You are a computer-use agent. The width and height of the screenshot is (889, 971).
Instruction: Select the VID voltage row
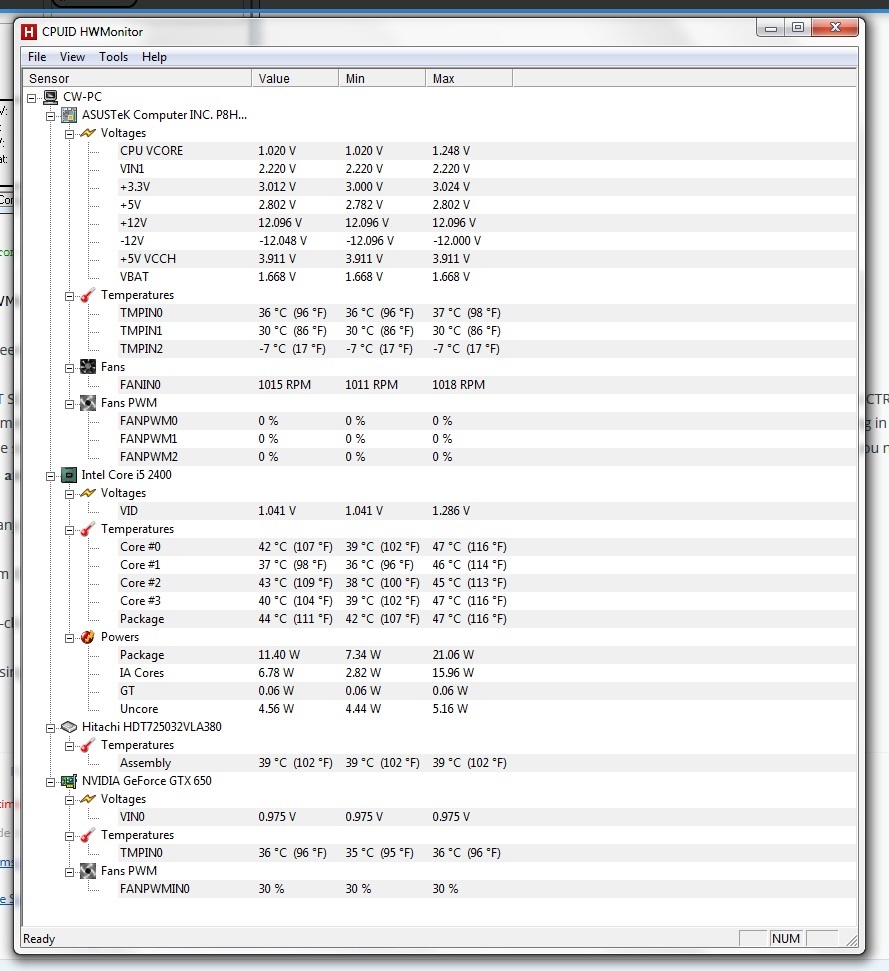click(487, 511)
